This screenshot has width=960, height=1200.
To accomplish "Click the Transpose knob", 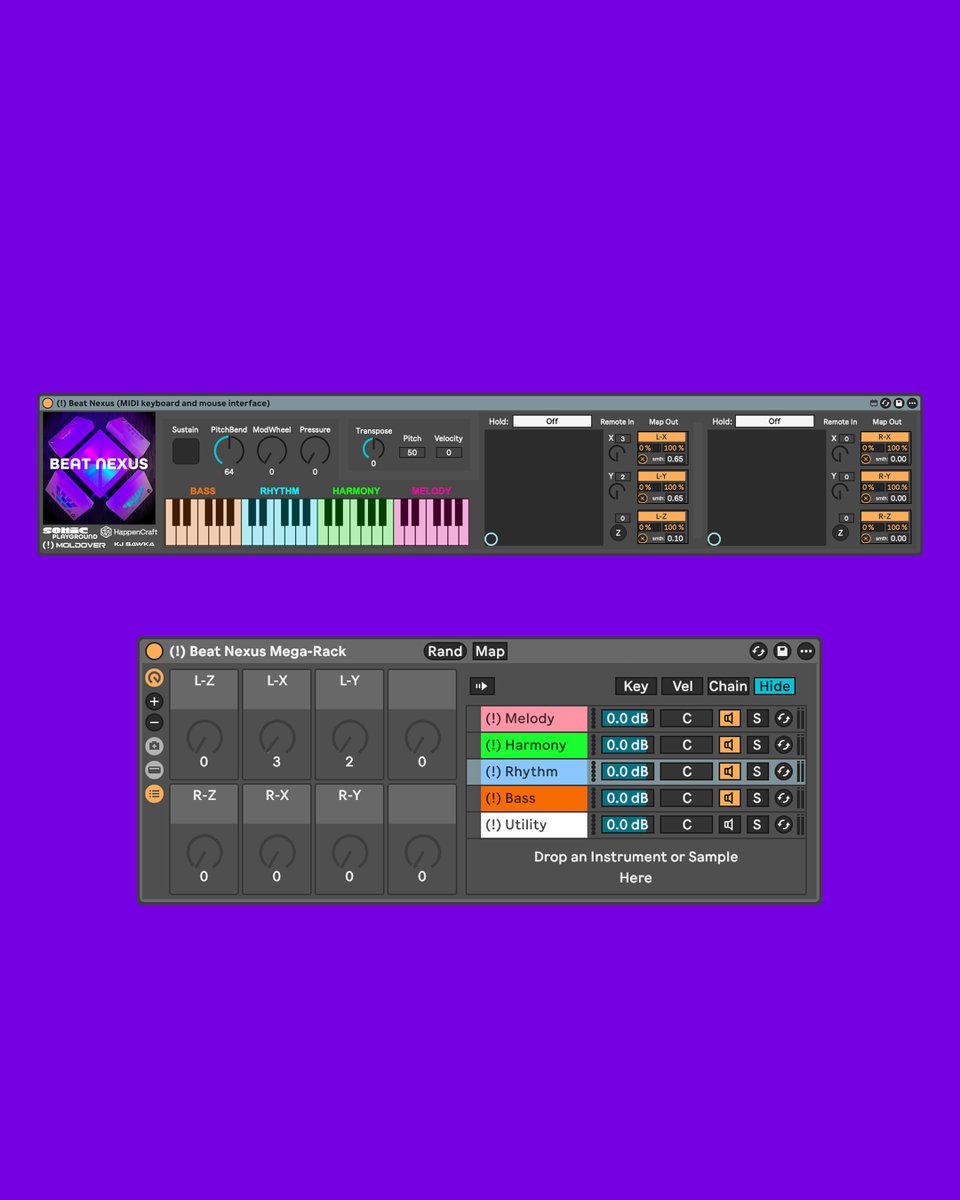I will (373, 448).
